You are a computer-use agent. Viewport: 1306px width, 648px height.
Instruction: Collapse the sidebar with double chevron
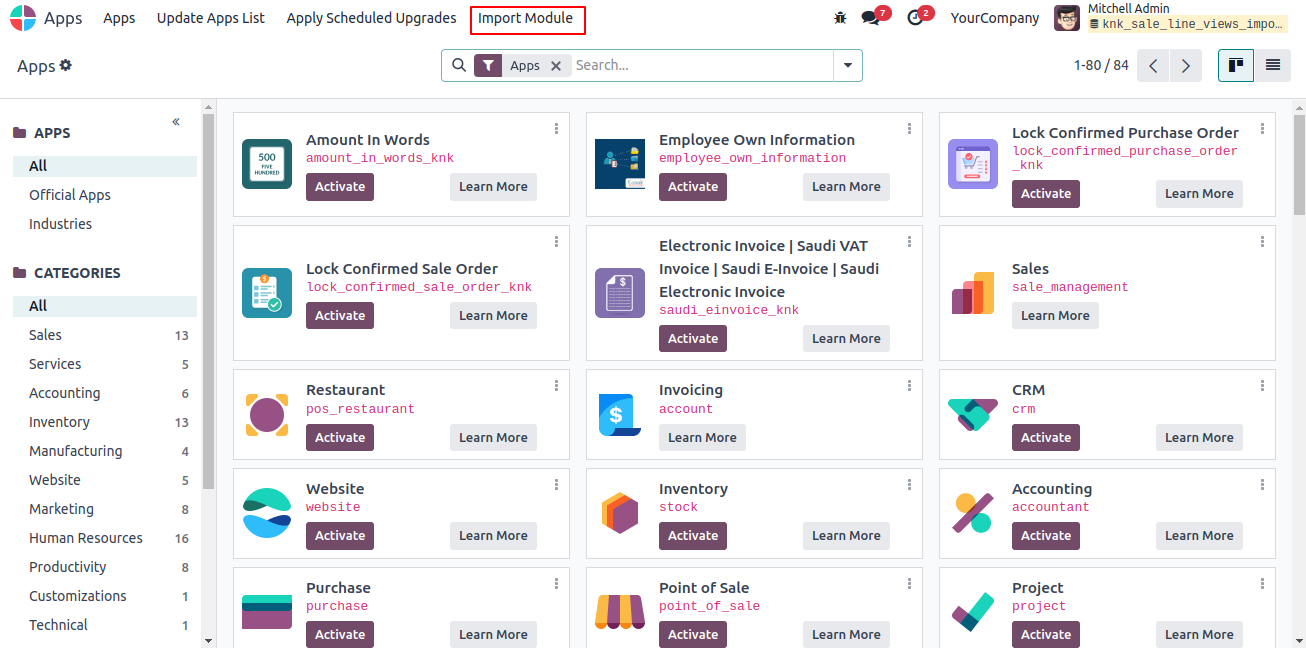coord(176,122)
